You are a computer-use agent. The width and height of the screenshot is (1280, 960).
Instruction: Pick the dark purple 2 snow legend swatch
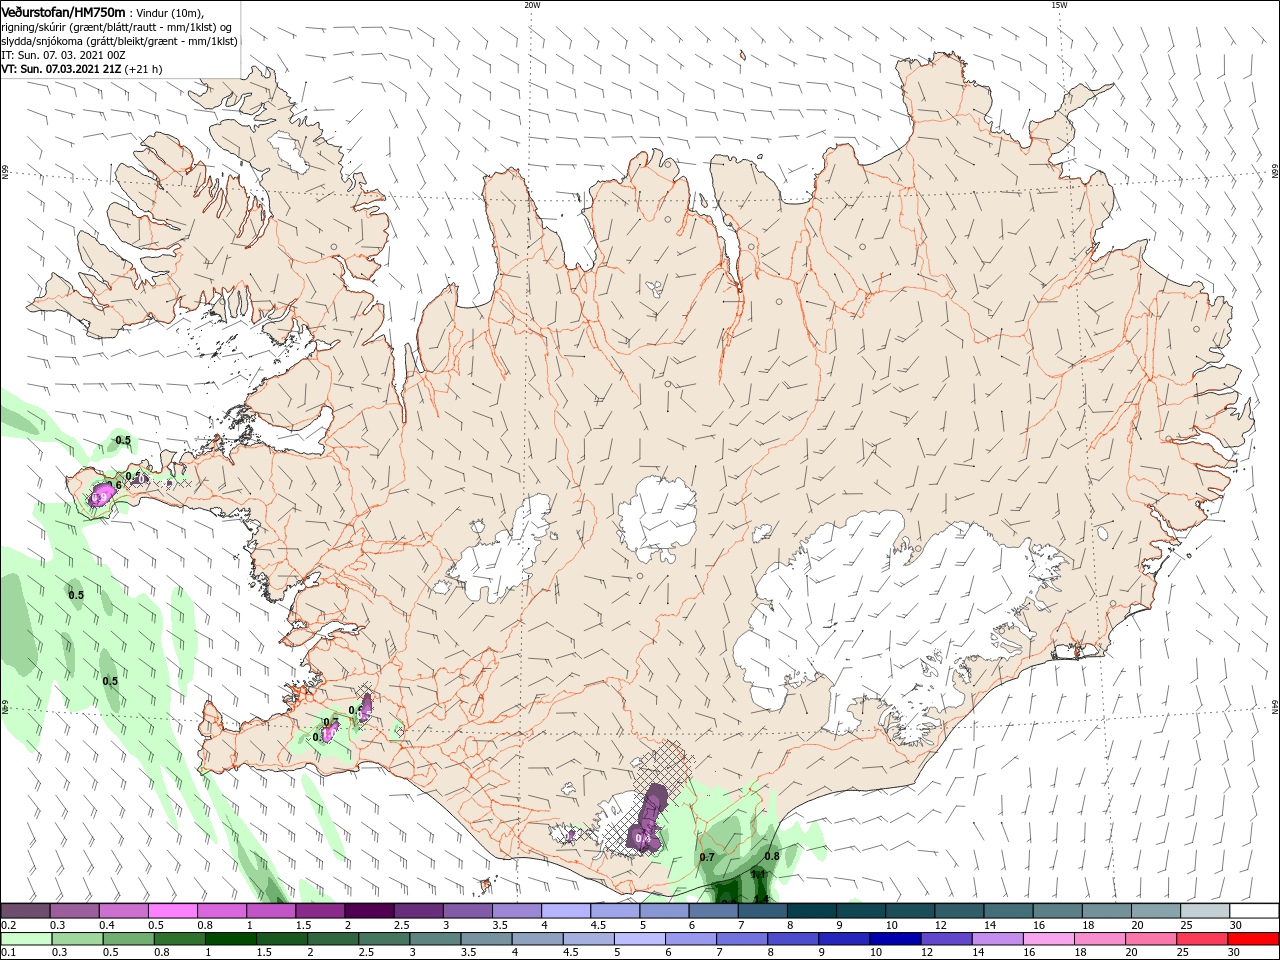pyautogui.click(x=369, y=911)
